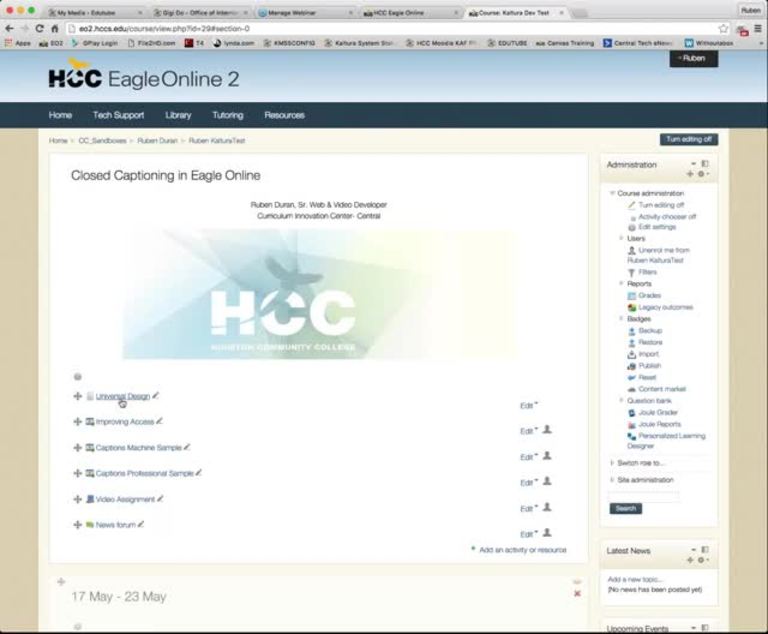Toggle Activity chooser off link
The width and height of the screenshot is (768, 634).
pos(667,217)
